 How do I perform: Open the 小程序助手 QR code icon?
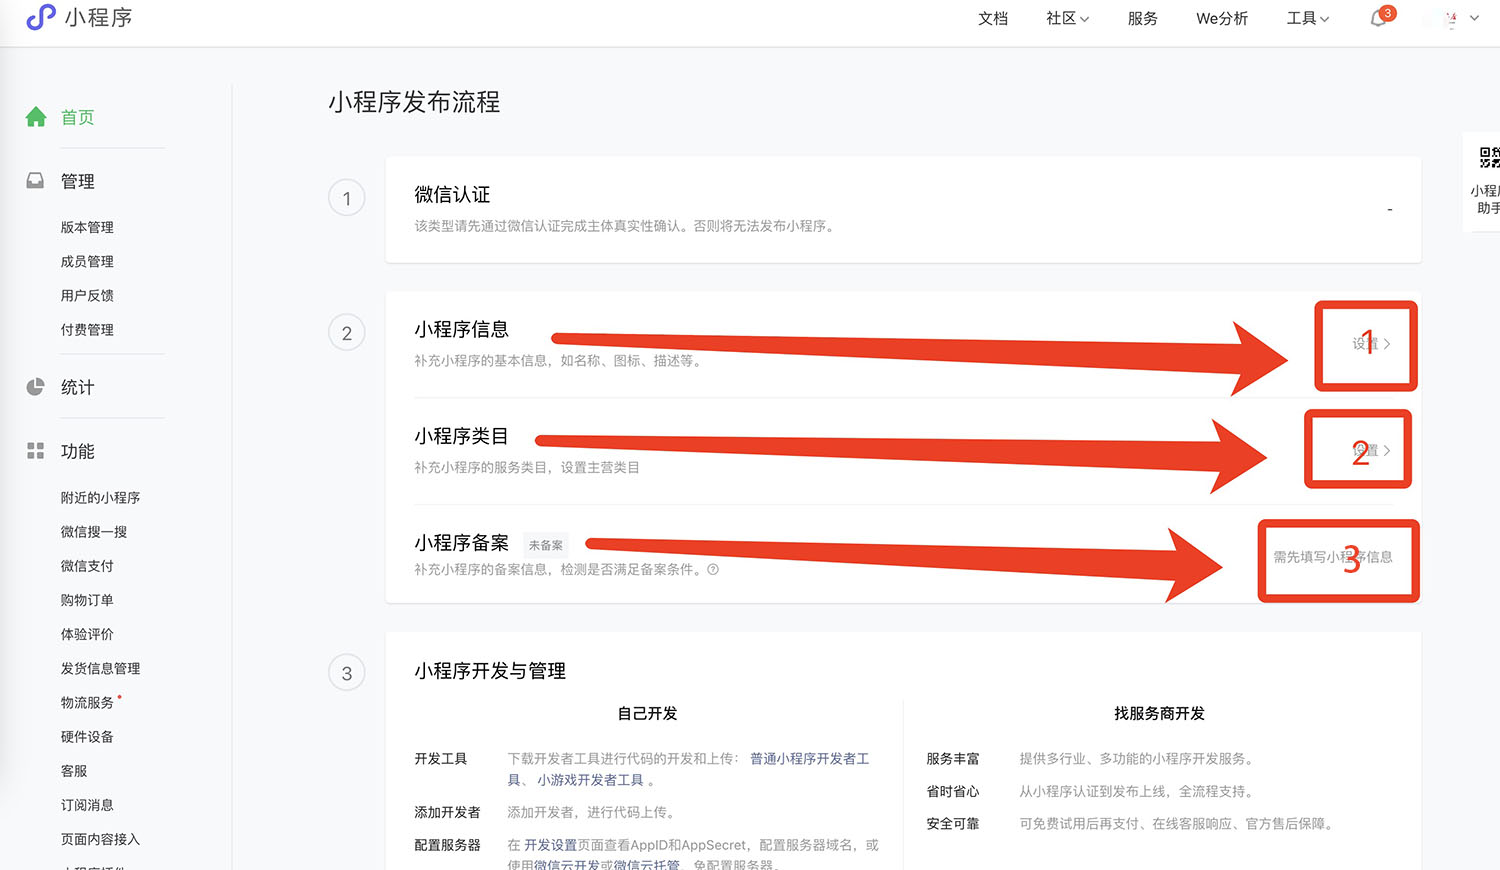coord(1489,157)
